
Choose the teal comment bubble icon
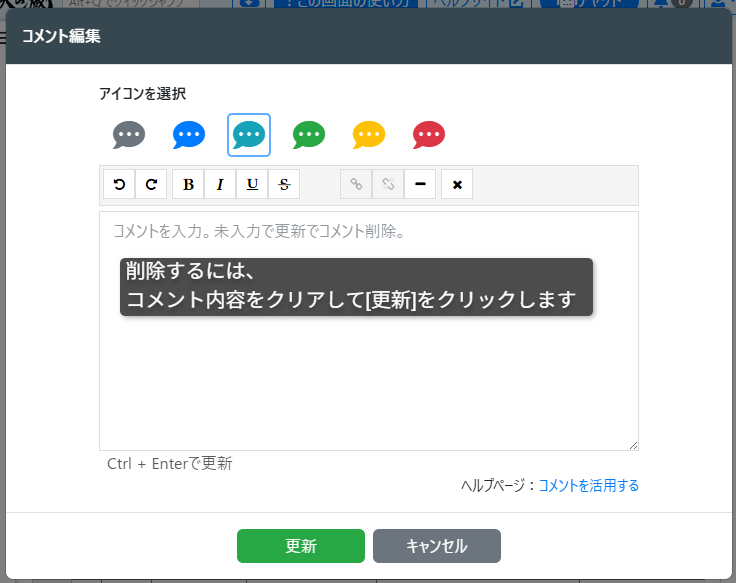(249, 134)
